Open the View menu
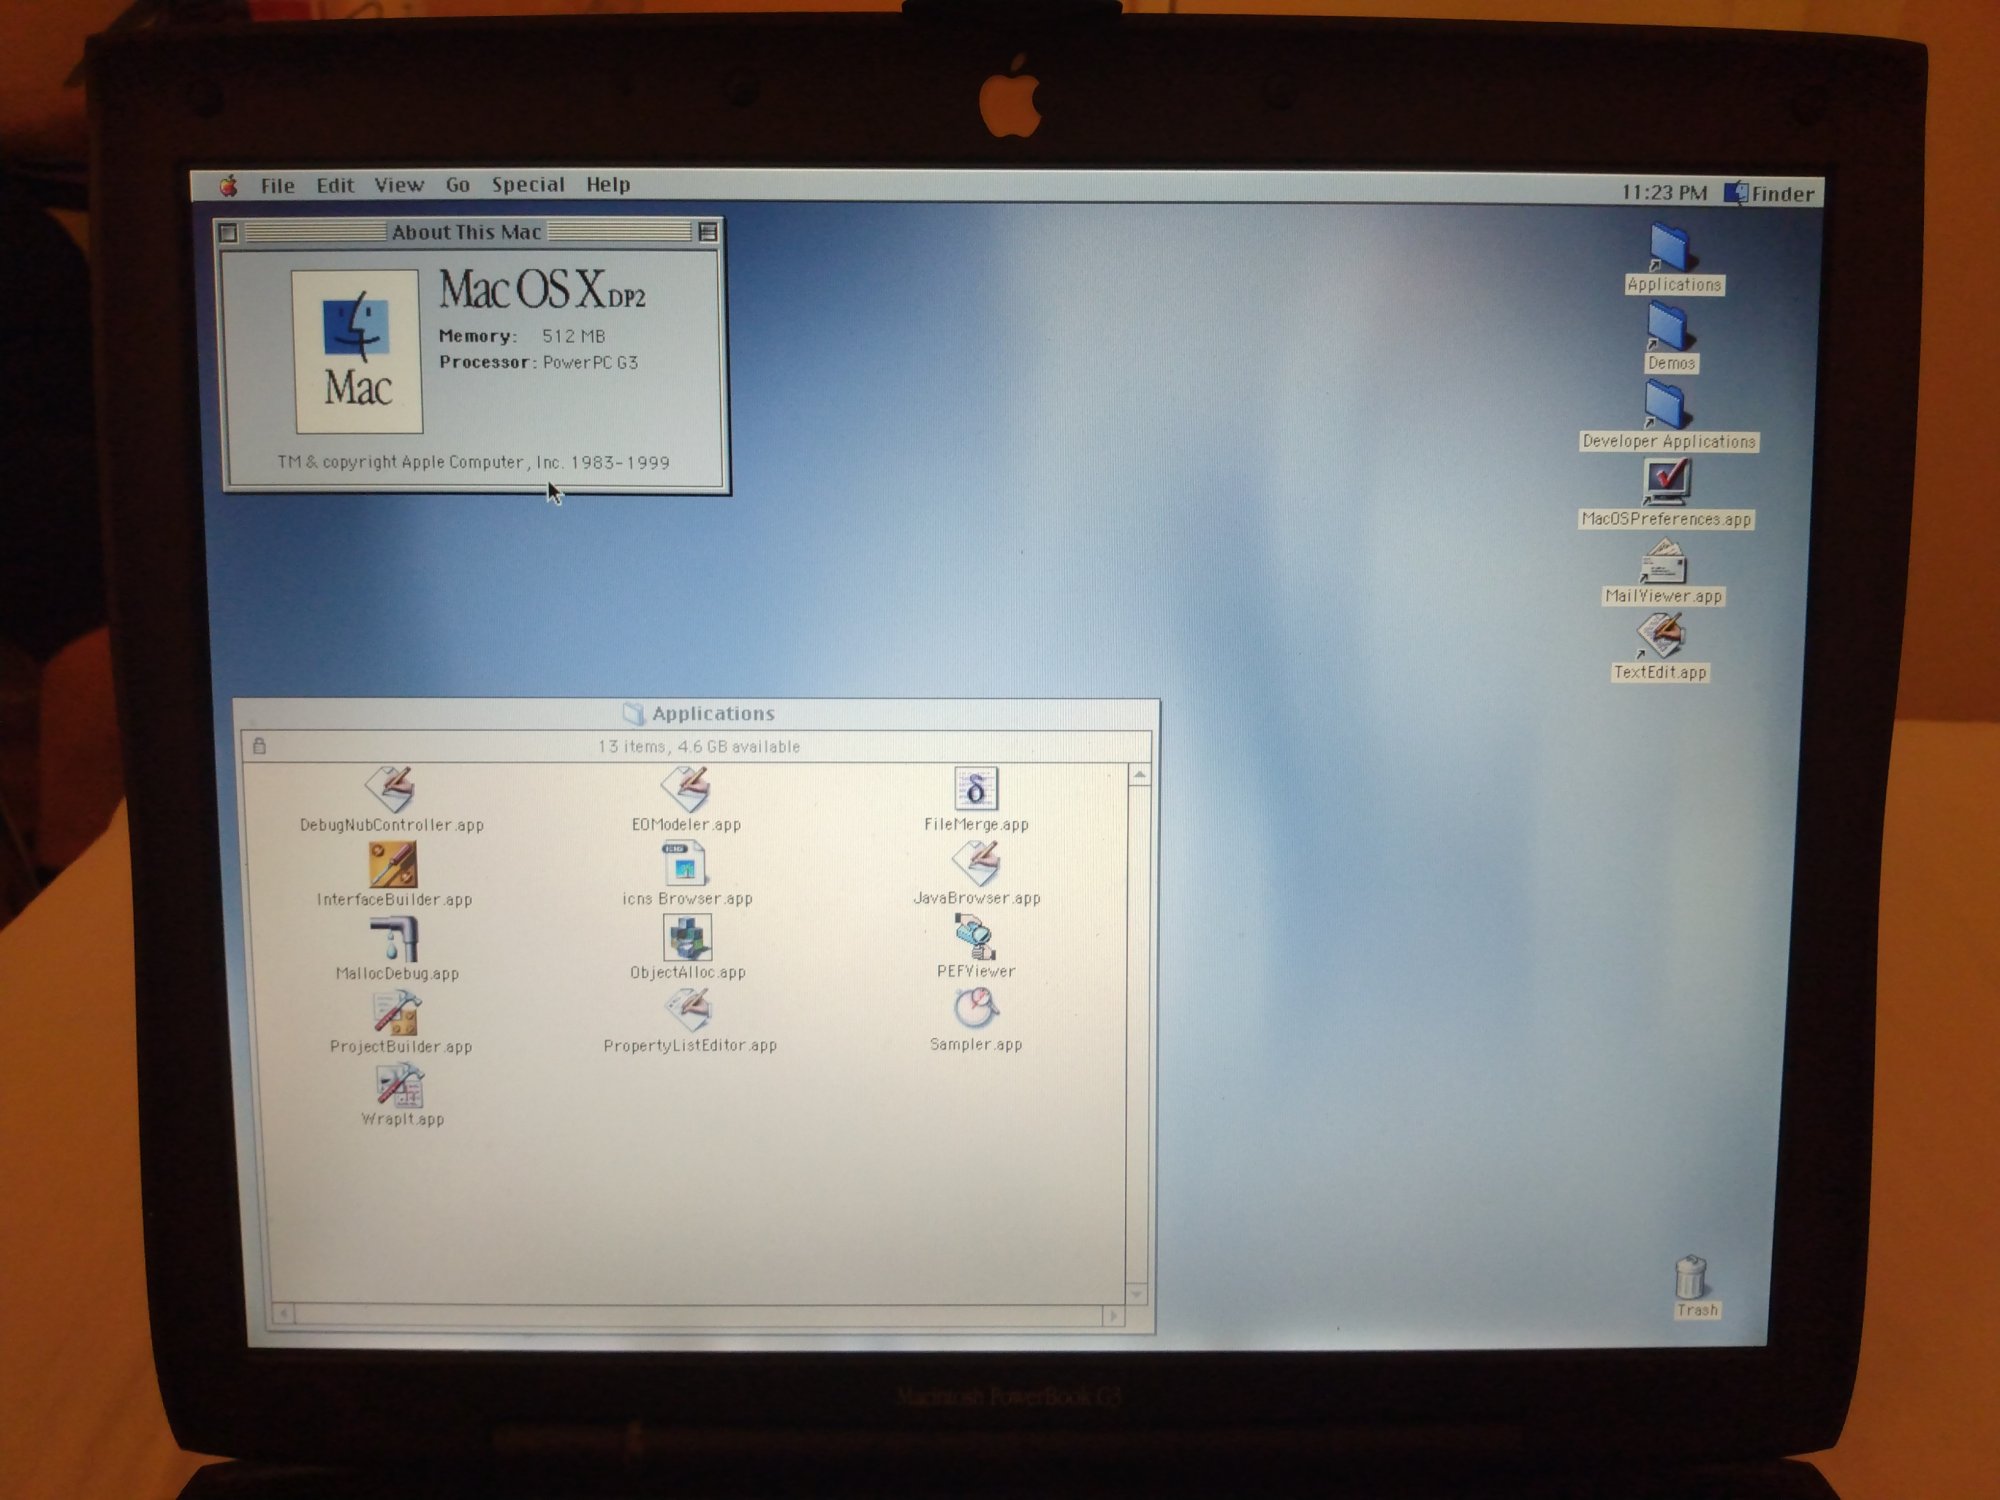This screenshot has width=2000, height=1500. [399, 185]
